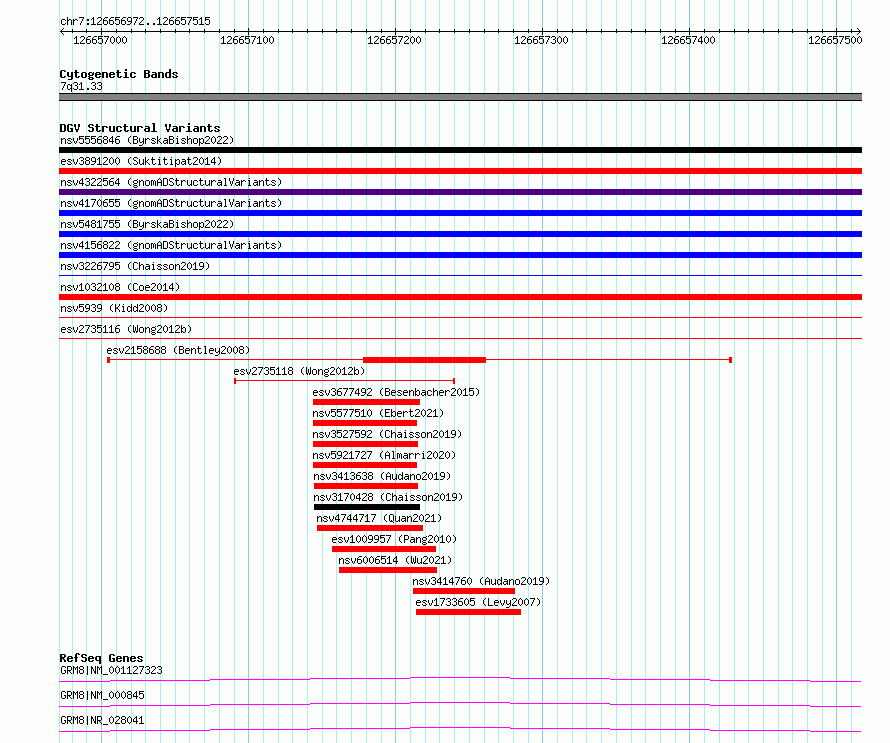
Task: Click the red bar under esv1733605 (Levy2007)
Action: coord(468,612)
